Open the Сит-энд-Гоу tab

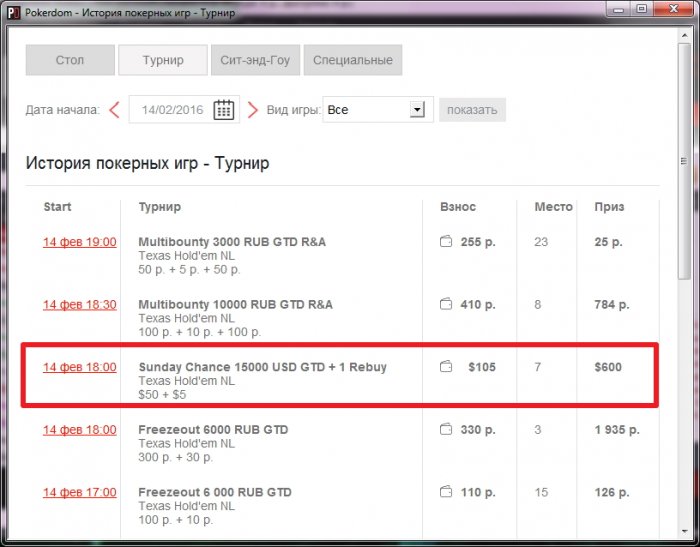[x=255, y=60]
